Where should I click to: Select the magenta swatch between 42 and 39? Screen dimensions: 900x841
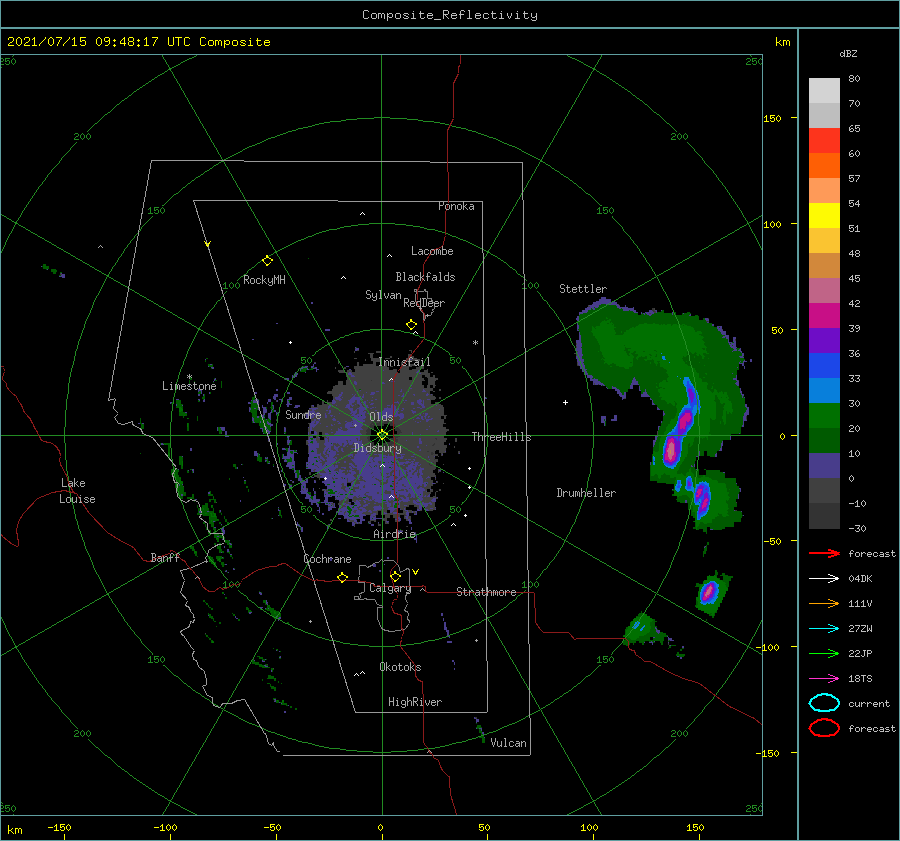pyautogui.click(x=824, y=315)
